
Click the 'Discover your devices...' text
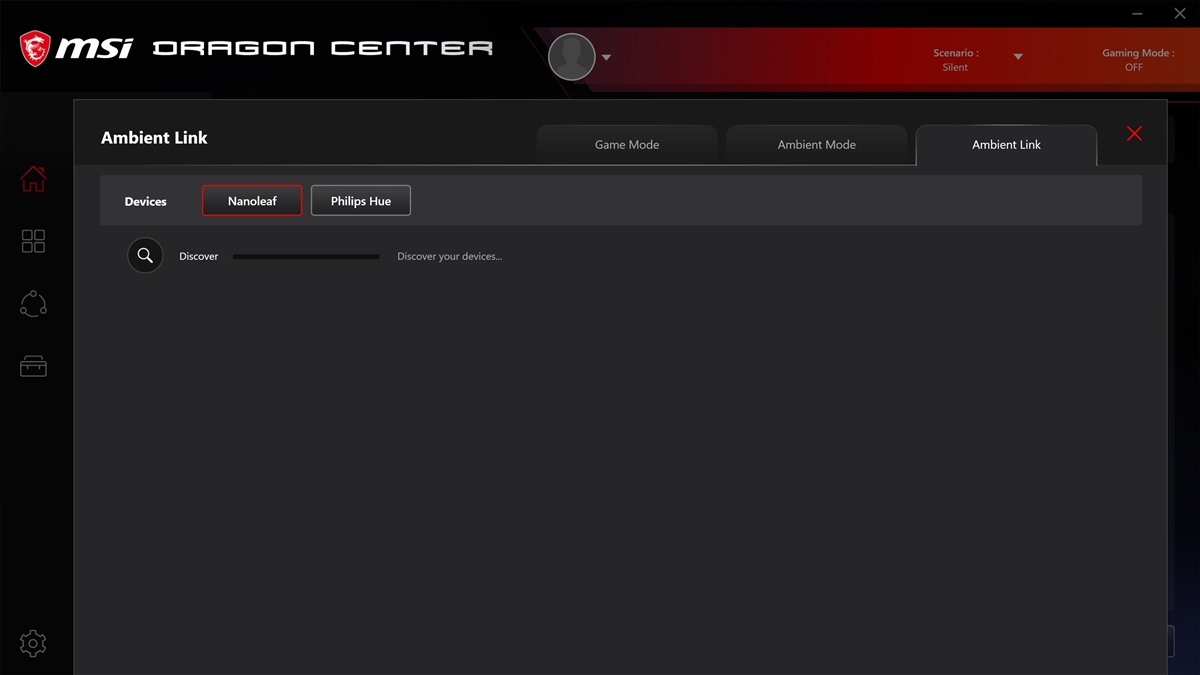coord(450,257)
